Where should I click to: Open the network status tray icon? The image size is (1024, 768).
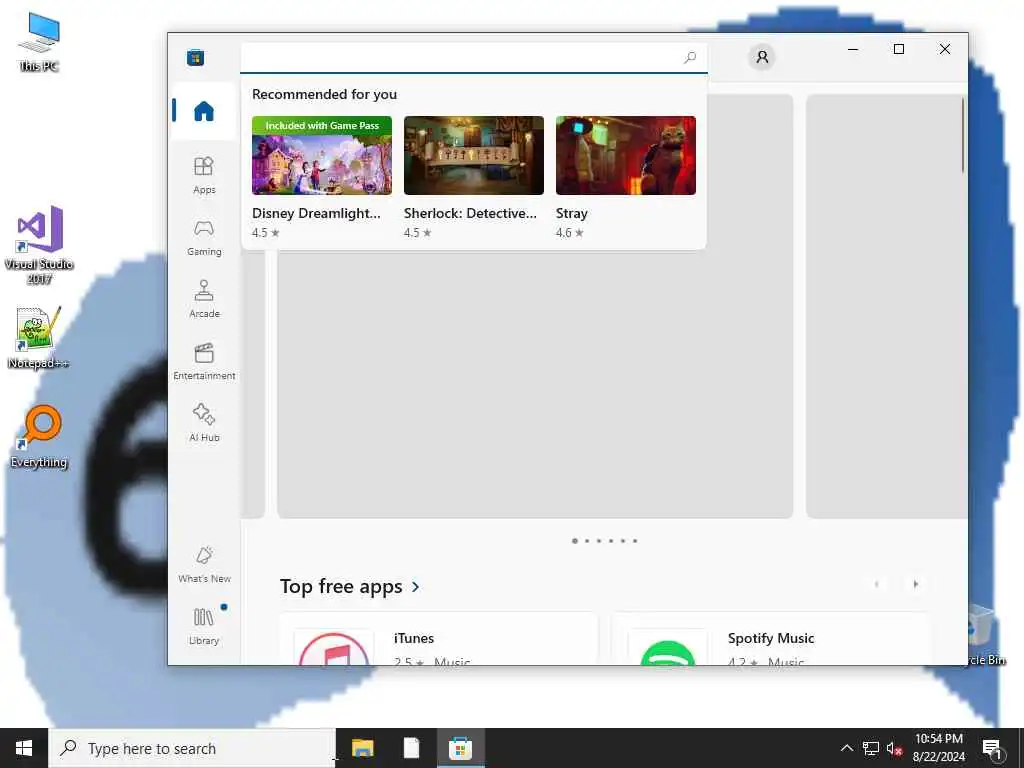pos(871,748)
